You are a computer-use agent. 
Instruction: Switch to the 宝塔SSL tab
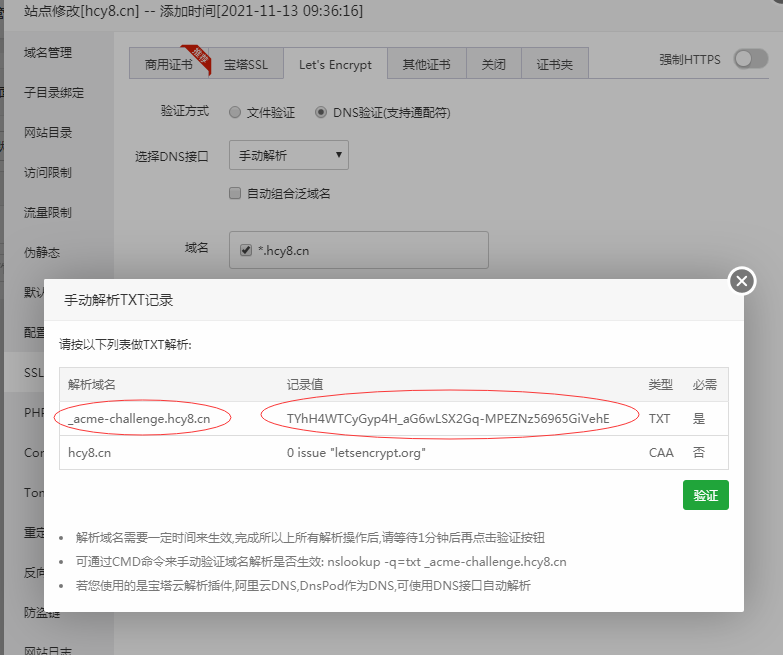tap(246, 64)
